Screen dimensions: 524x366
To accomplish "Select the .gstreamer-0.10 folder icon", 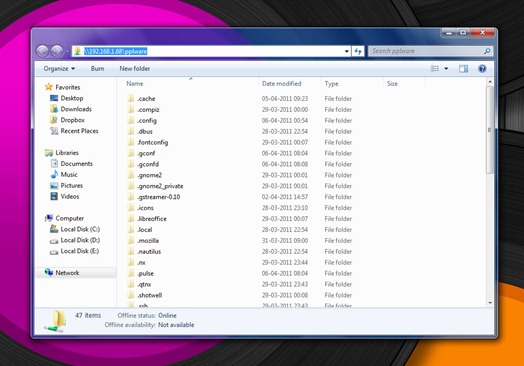I will [131, 197].
